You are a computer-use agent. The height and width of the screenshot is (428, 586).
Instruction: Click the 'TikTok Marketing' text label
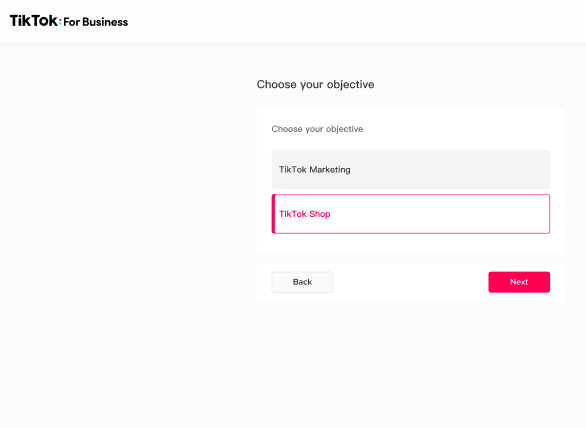click(x=315, y=170)
